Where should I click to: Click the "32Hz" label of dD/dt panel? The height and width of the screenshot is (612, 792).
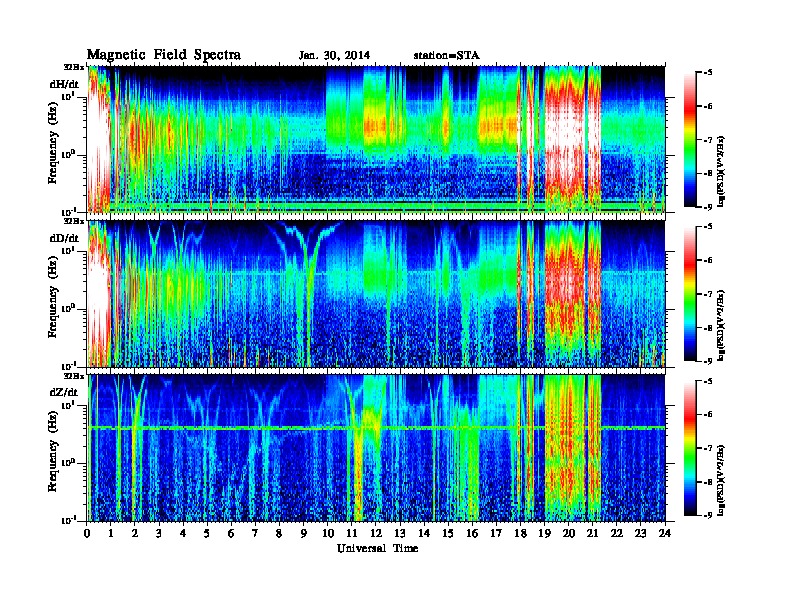click(x=74, y=221)
